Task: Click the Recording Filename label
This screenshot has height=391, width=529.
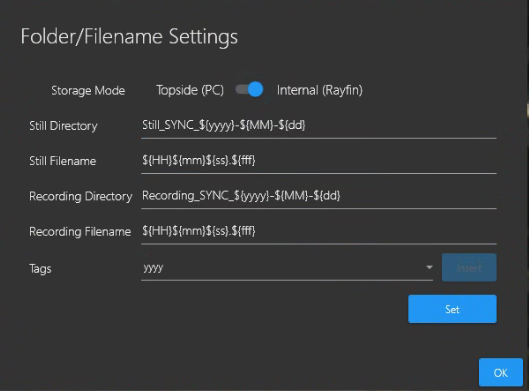Action: click(x=80, y=232)
